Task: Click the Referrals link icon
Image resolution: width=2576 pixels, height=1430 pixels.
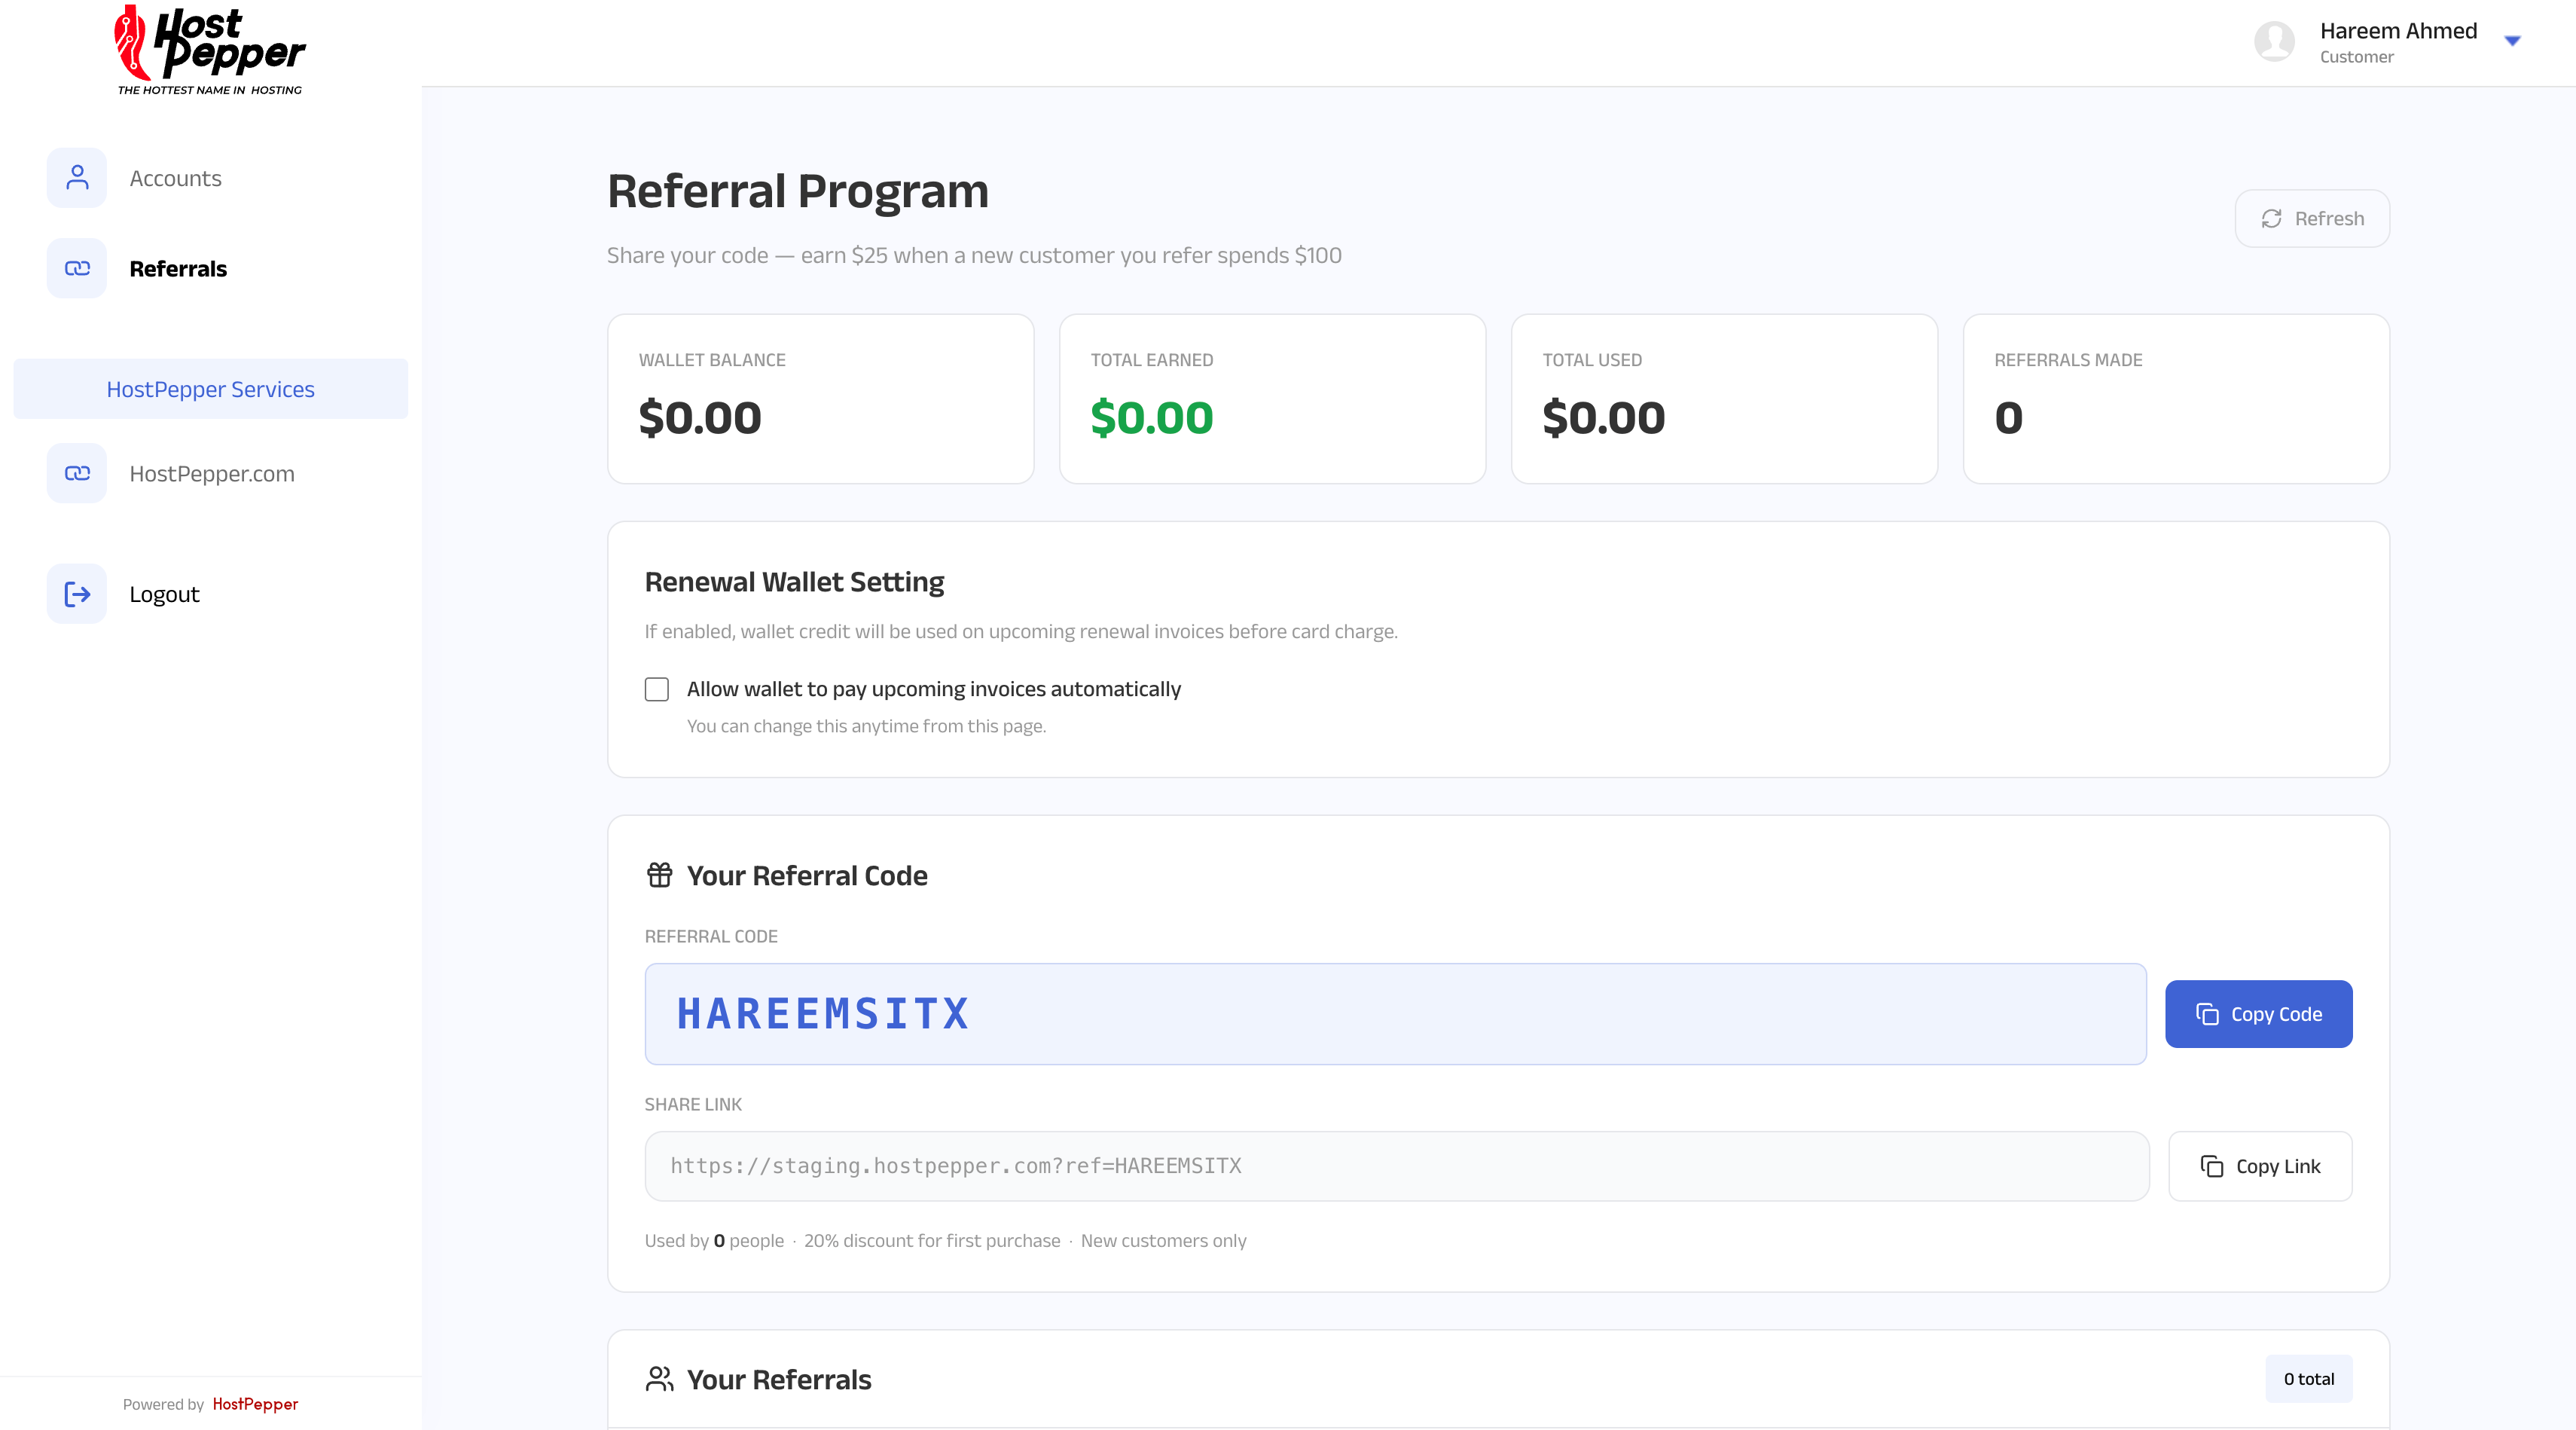Action: (x=77, y=268)
